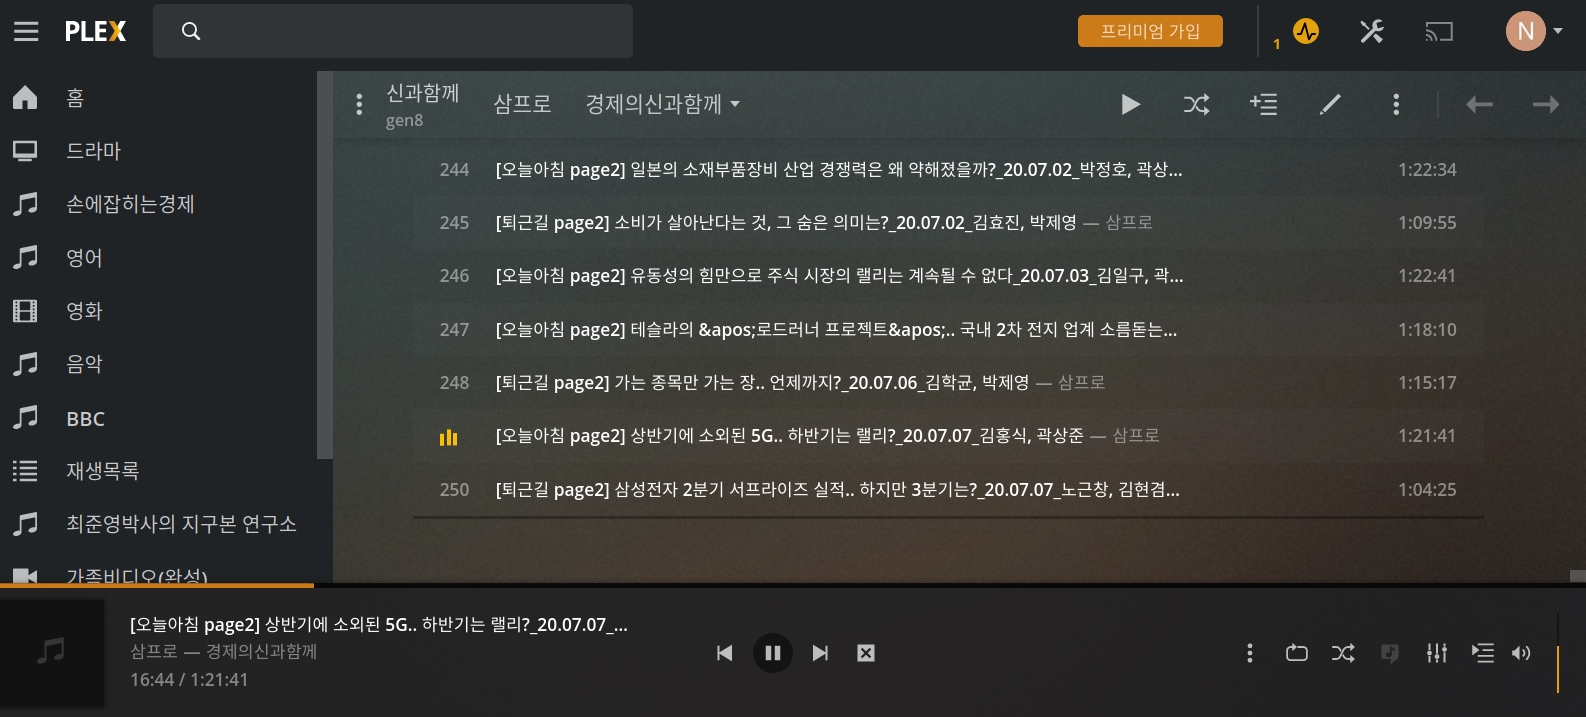Click the pencil edit icon

tap(1330, 104)
